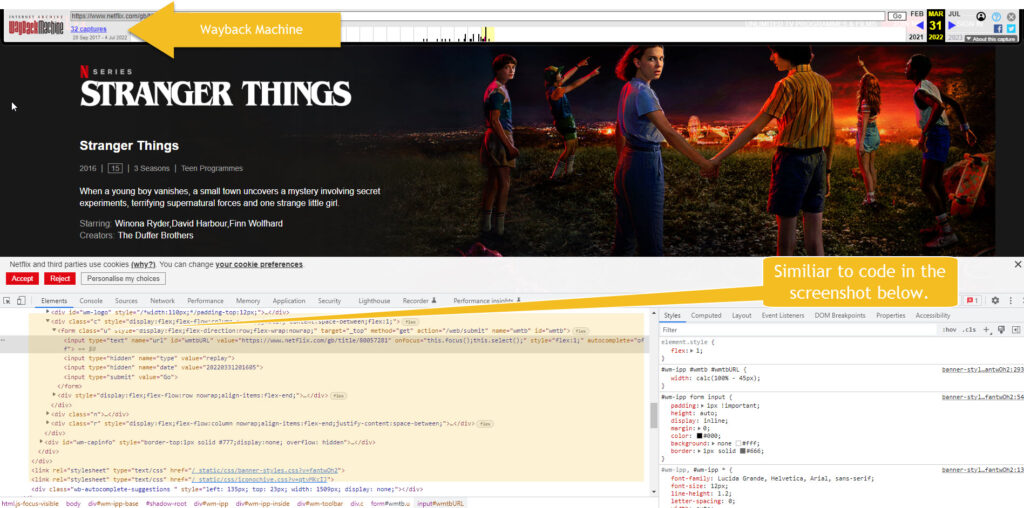
Task: Select the Computed pane tab
Action: coord(706,315)
